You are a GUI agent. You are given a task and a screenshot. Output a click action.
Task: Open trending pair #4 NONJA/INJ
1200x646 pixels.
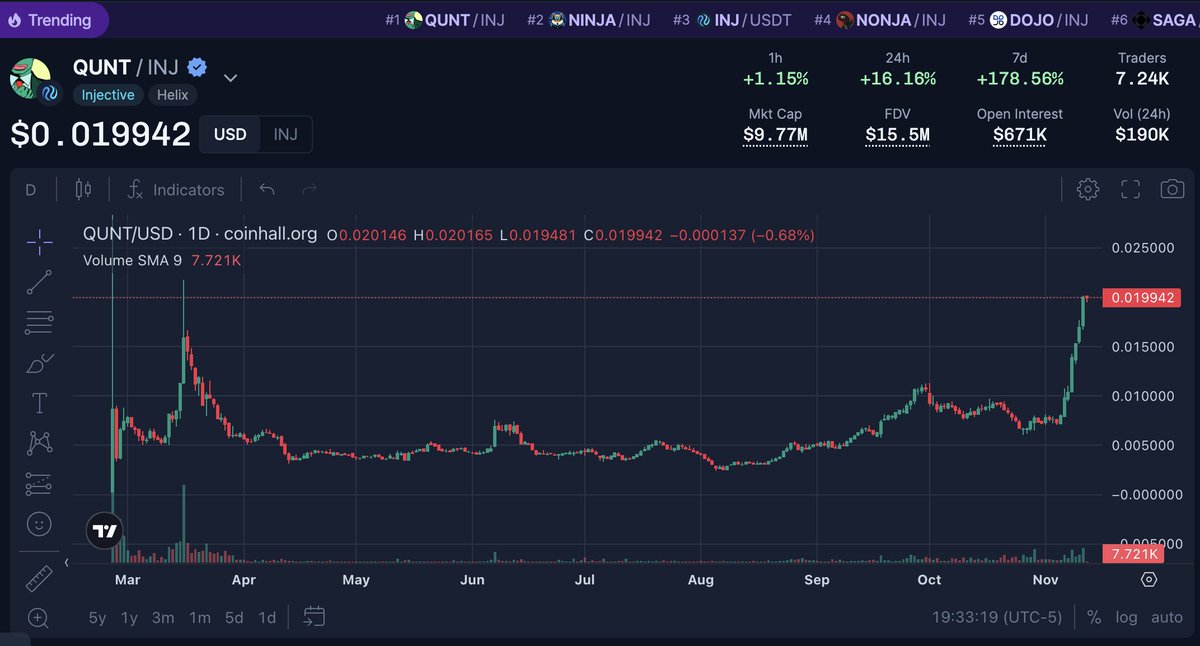(x=880, y=20)
